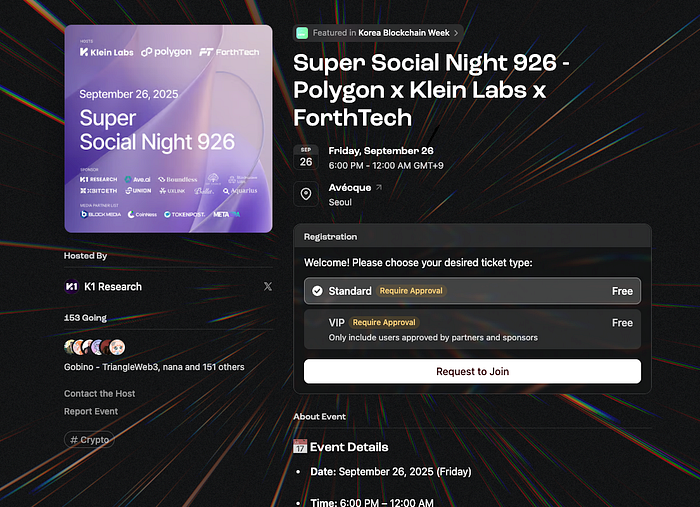Click the Report Event link
700x507 pixels.
pyautogui.click(x=91, y=411)
